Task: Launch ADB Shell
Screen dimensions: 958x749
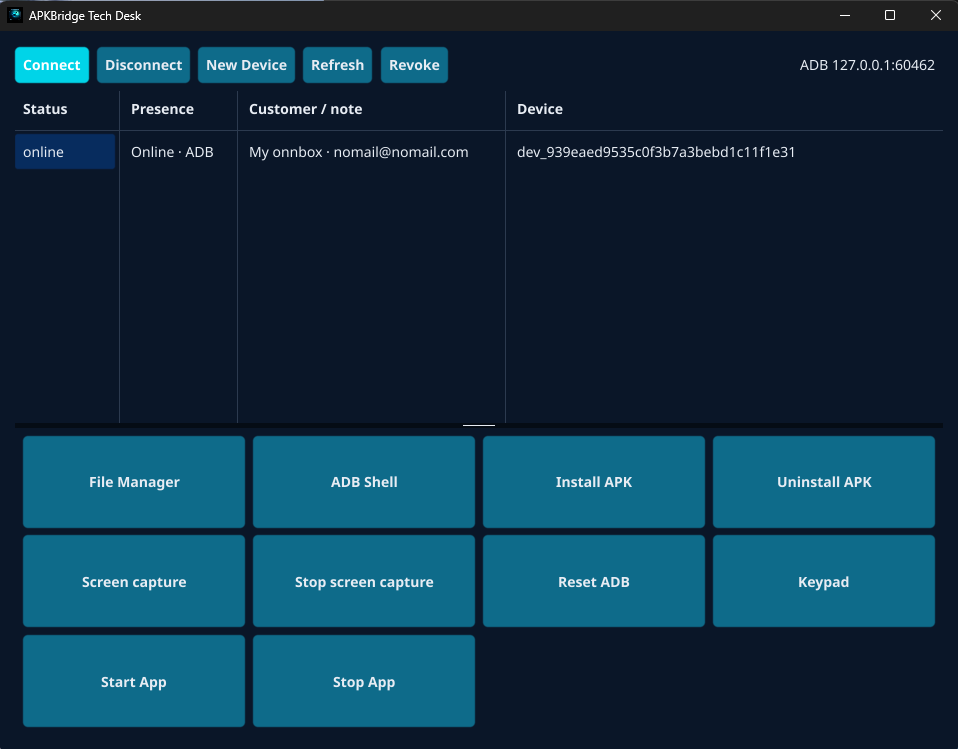Action: (x=364, y=482)
